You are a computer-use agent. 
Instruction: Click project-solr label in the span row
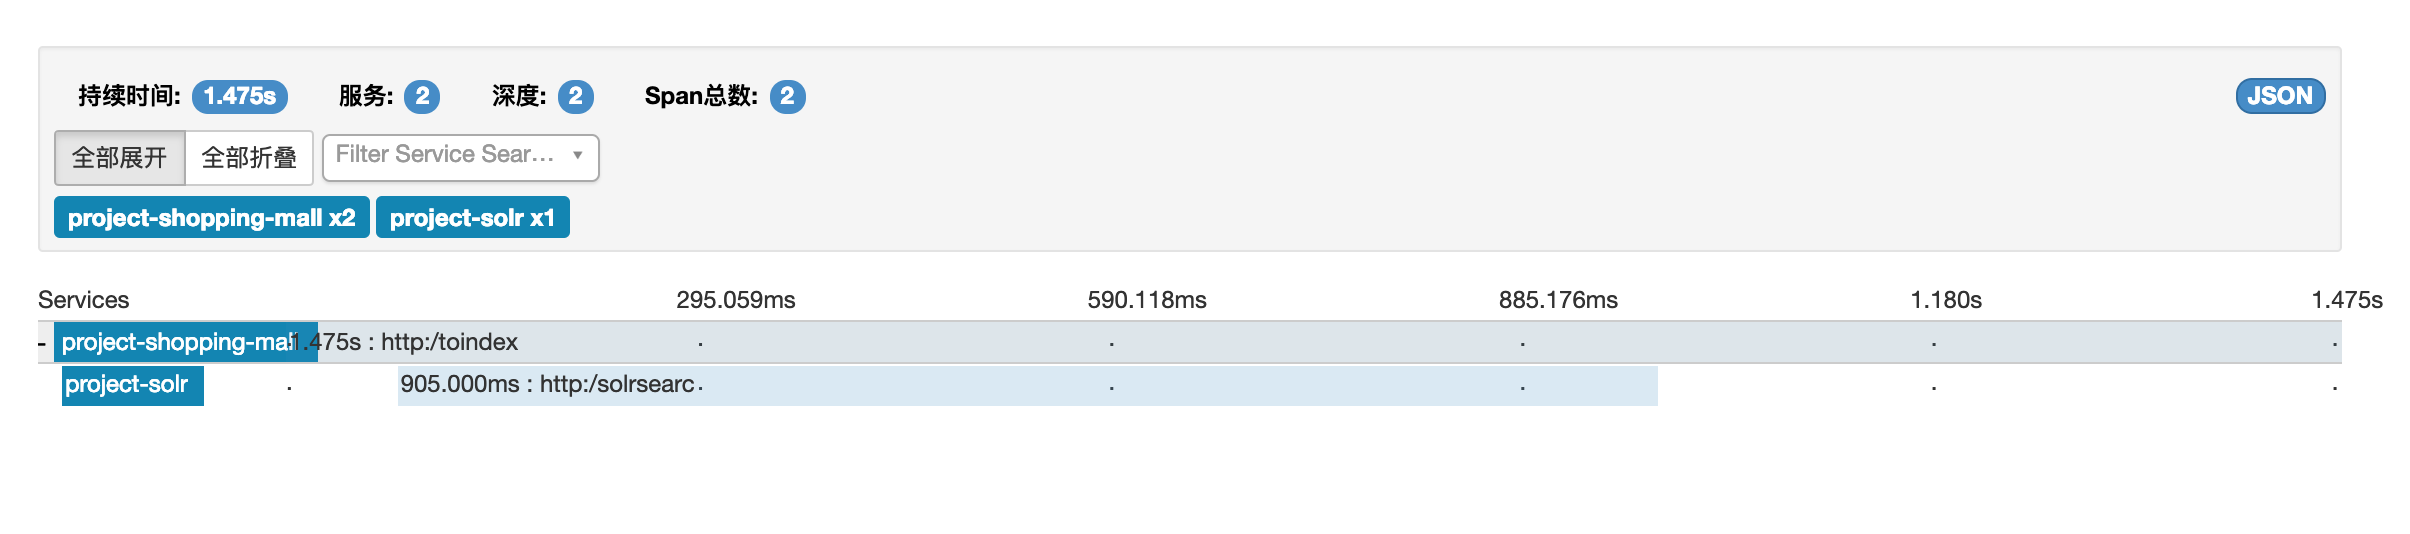(x=132, y=385)
